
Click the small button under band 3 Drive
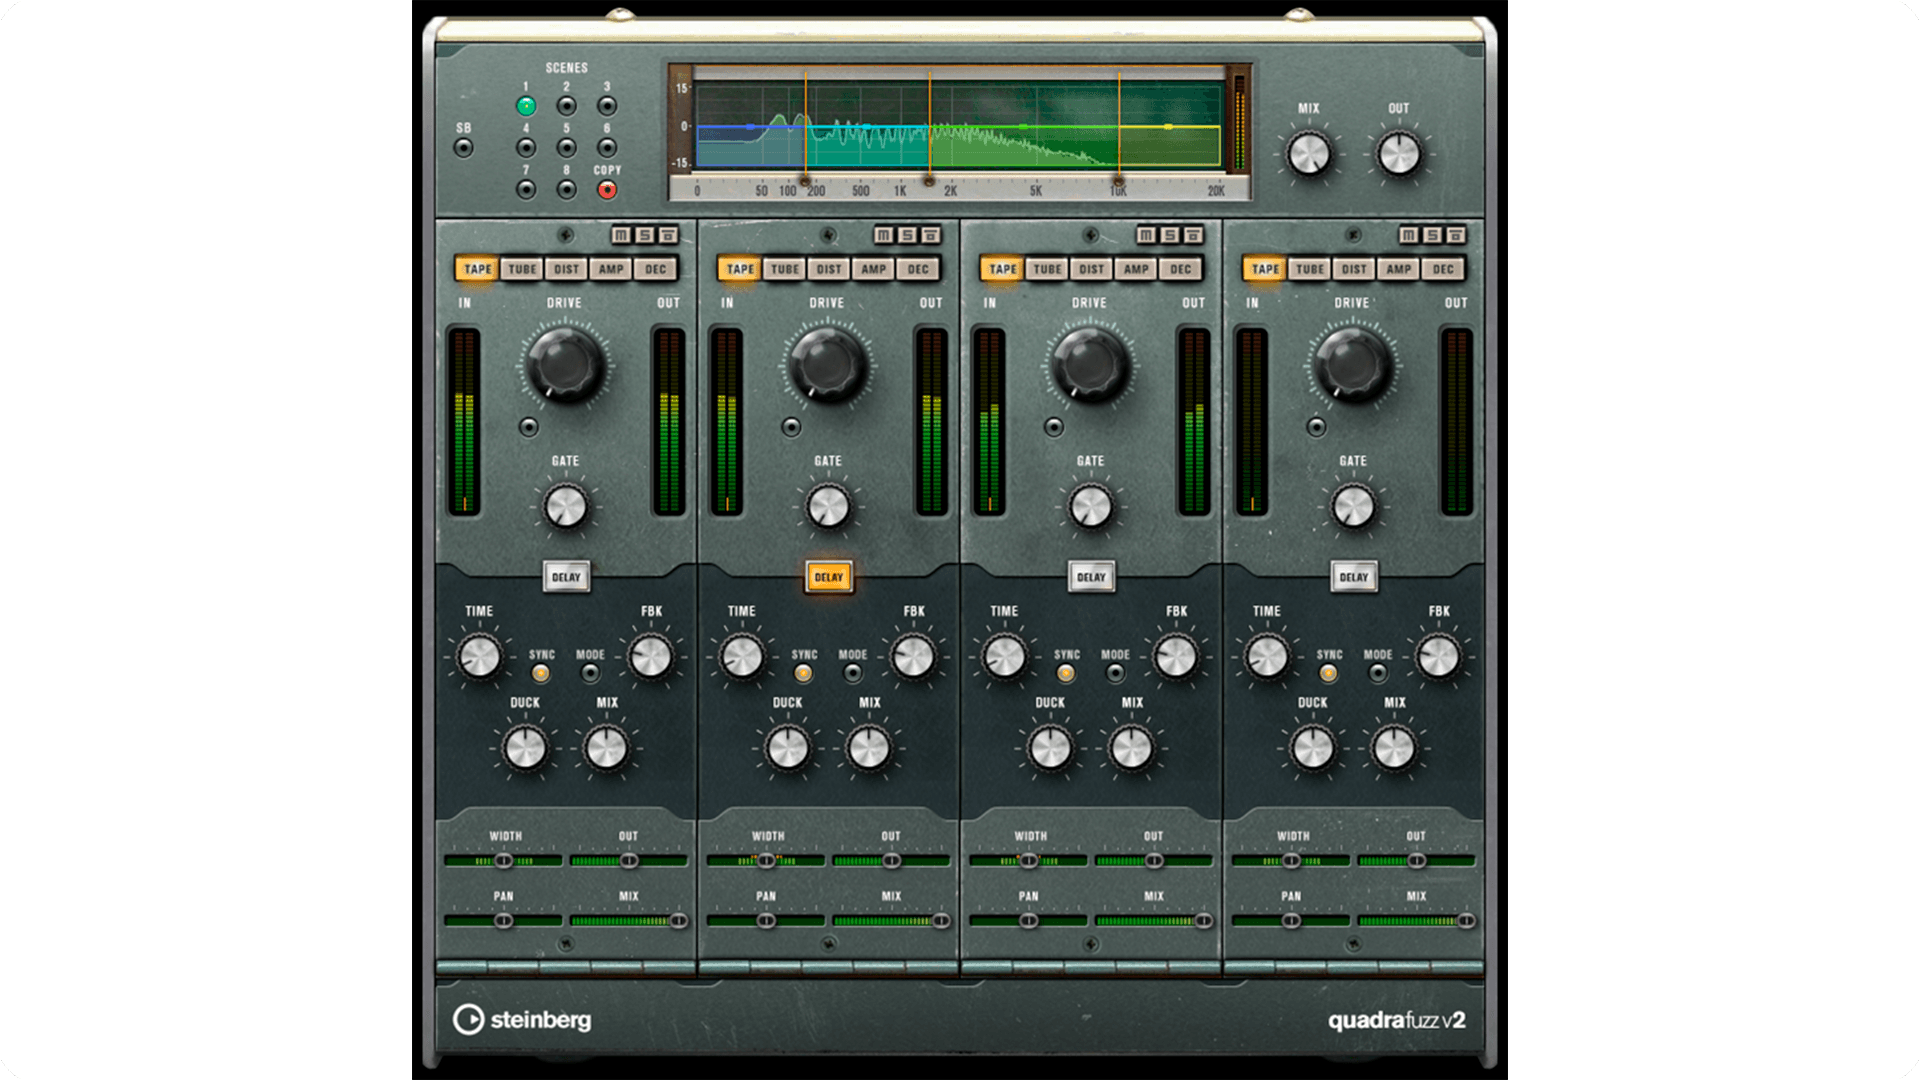(1054, 427)
